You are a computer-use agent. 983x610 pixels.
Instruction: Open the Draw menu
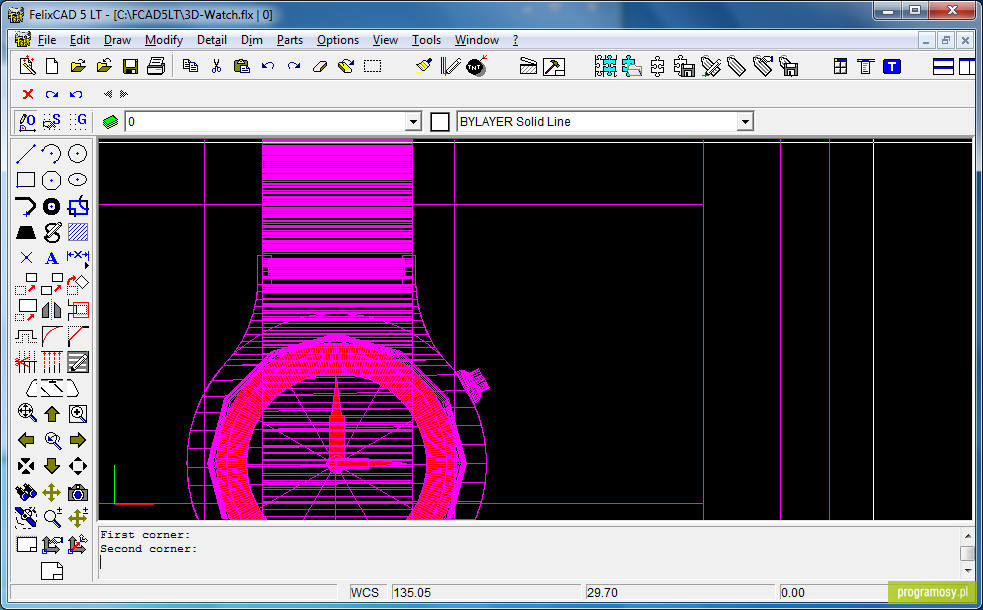click(117, 40)
